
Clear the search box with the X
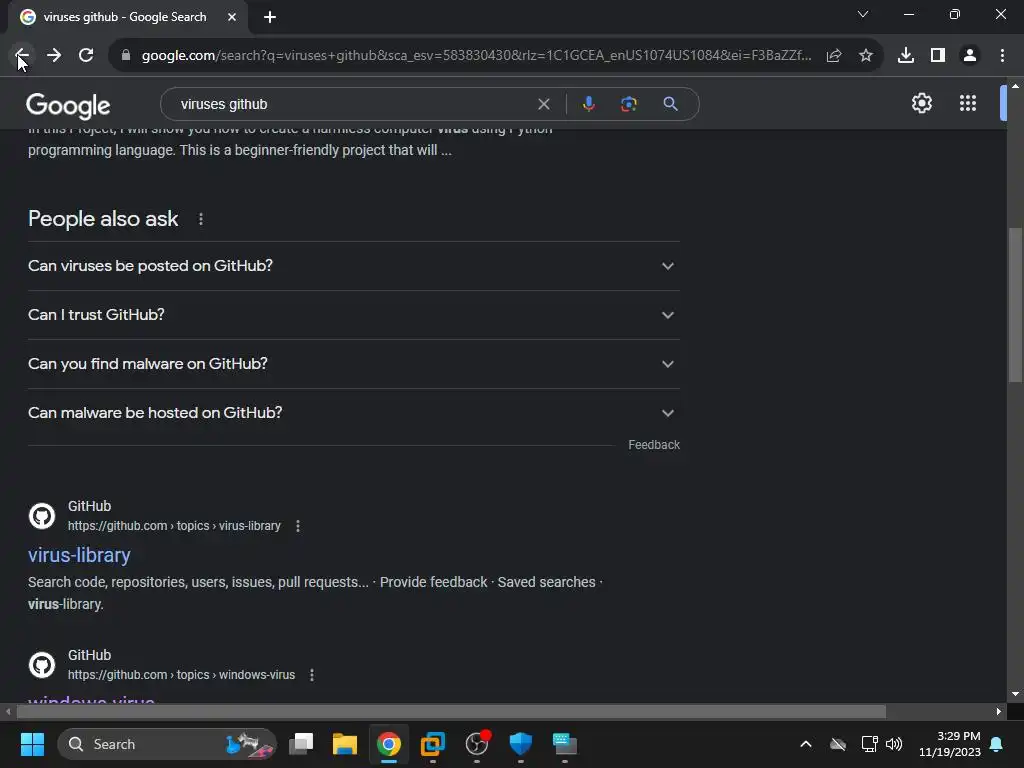coord(543,104)
